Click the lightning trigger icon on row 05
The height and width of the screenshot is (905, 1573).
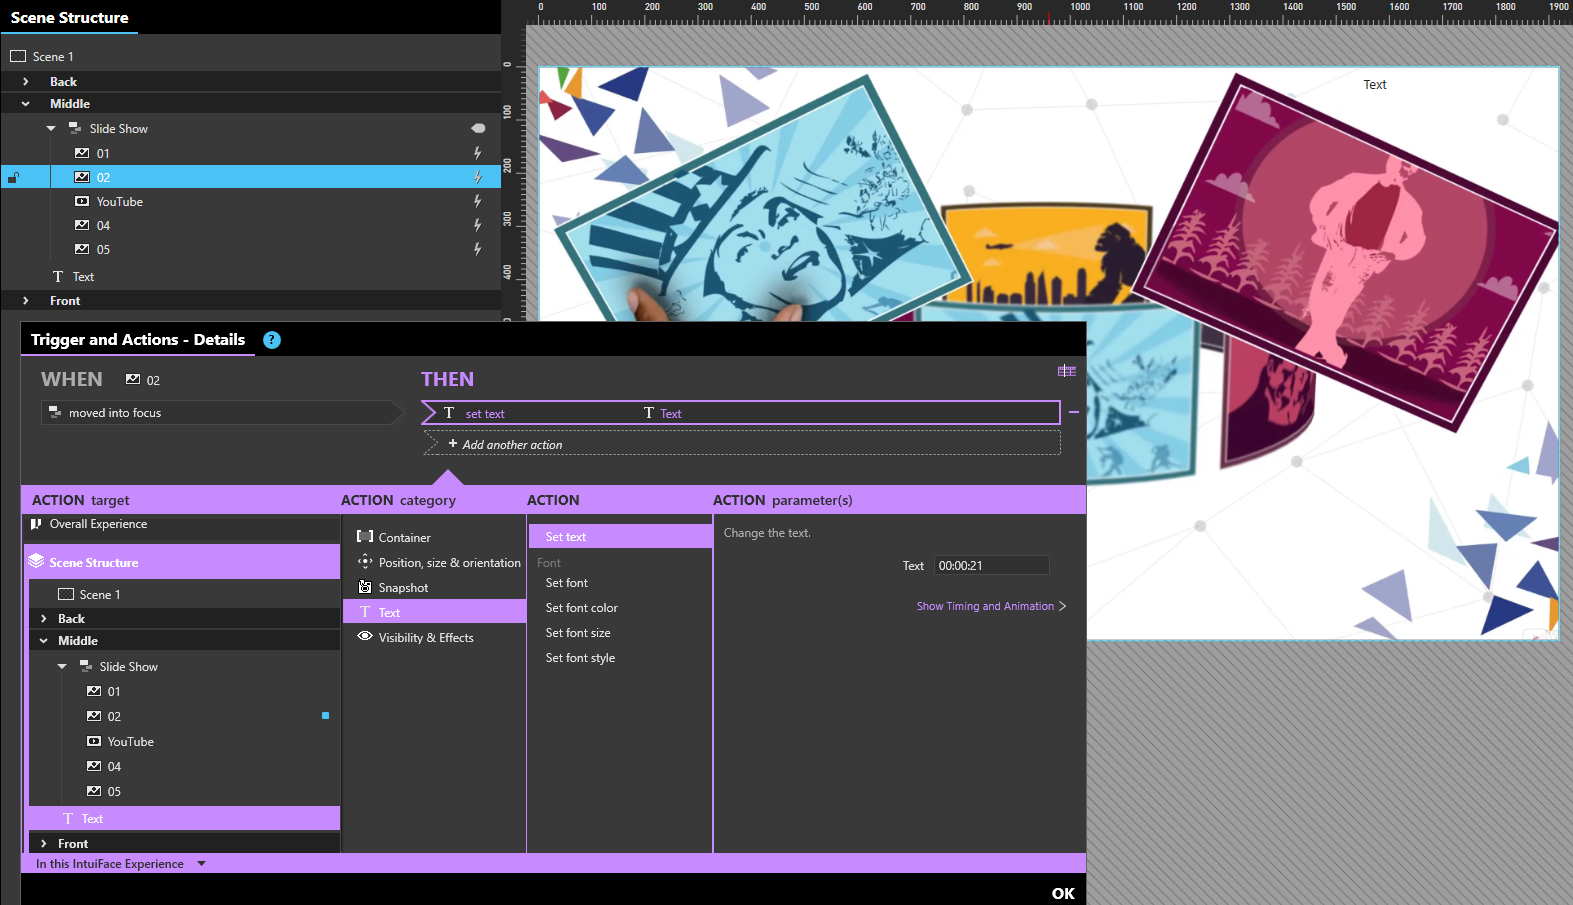tap(477, 249)
